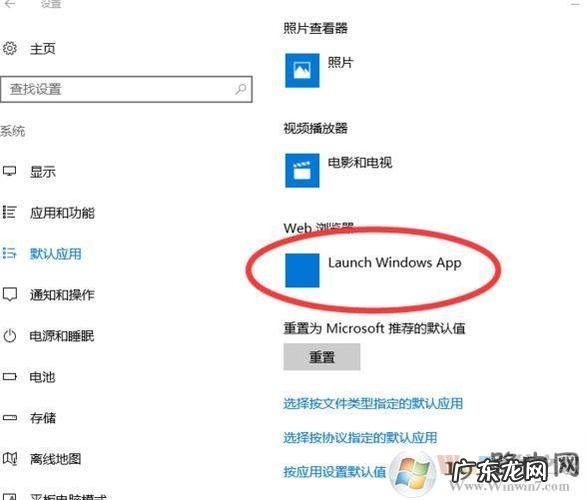This screenshot has width=586, height=500.
Task: Select the Battery icon
Action: pos(9,376)
